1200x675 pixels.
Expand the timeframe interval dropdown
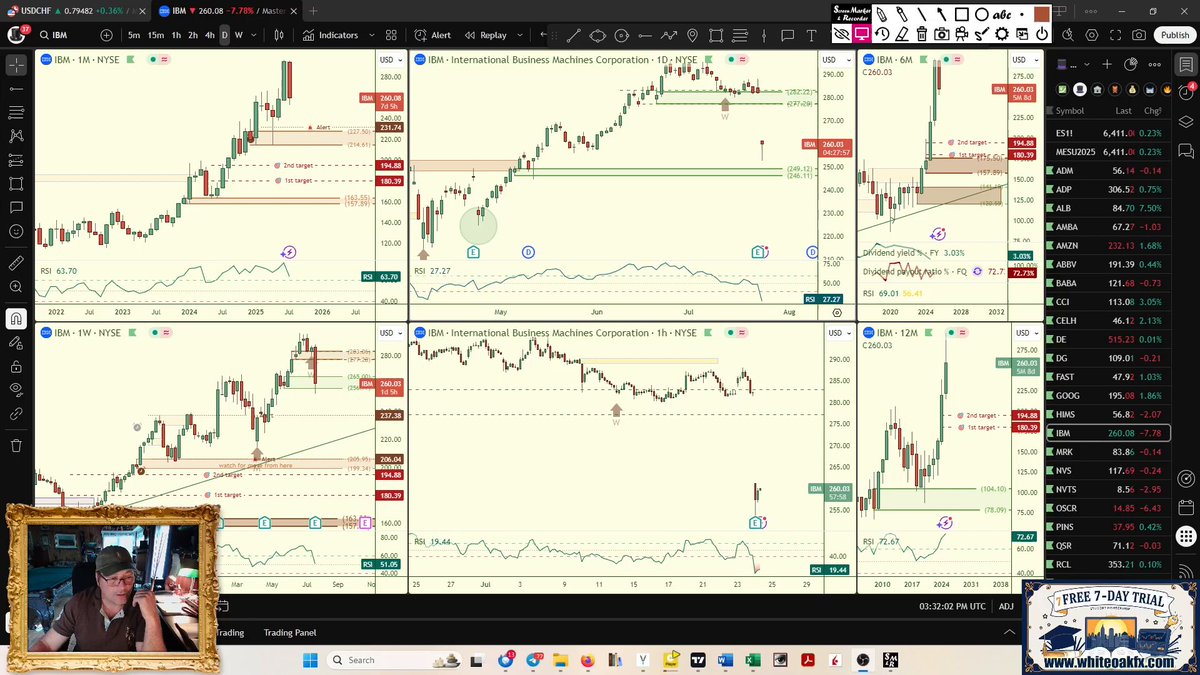tap(254, 35)
